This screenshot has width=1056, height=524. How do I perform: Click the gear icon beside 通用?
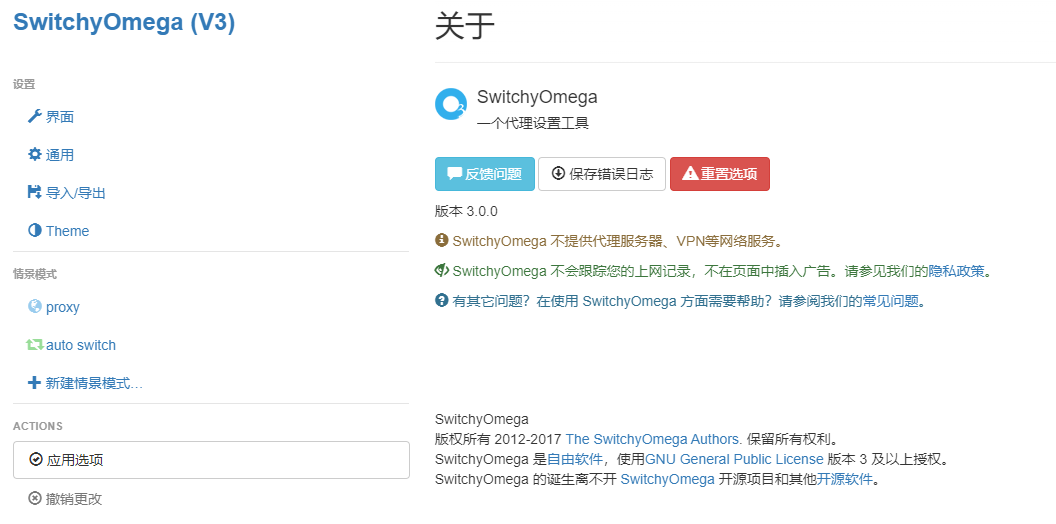(x=35, y=155)
